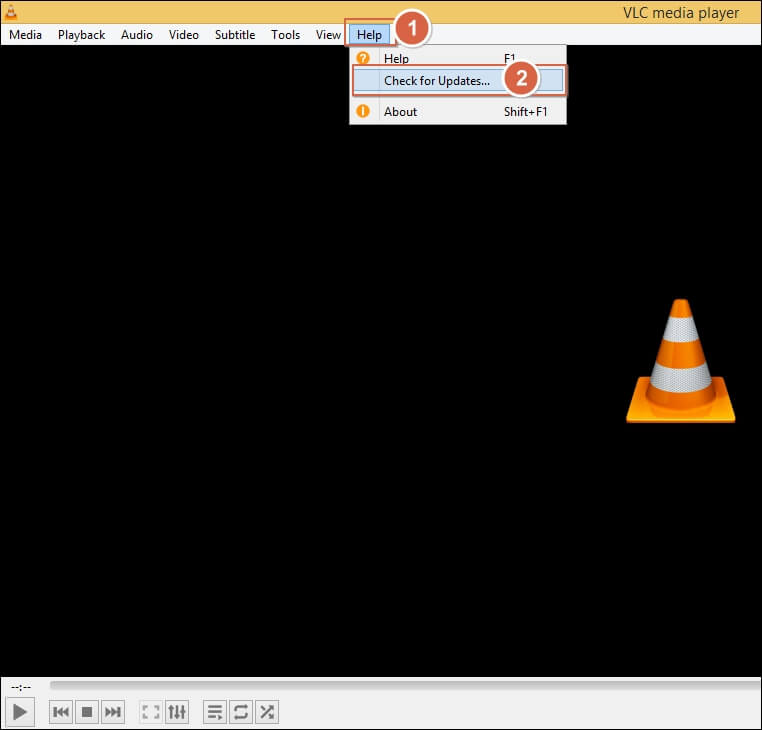Open the Subtitle menu
This screenshot has width=762, height=730.
pos(235,35)
